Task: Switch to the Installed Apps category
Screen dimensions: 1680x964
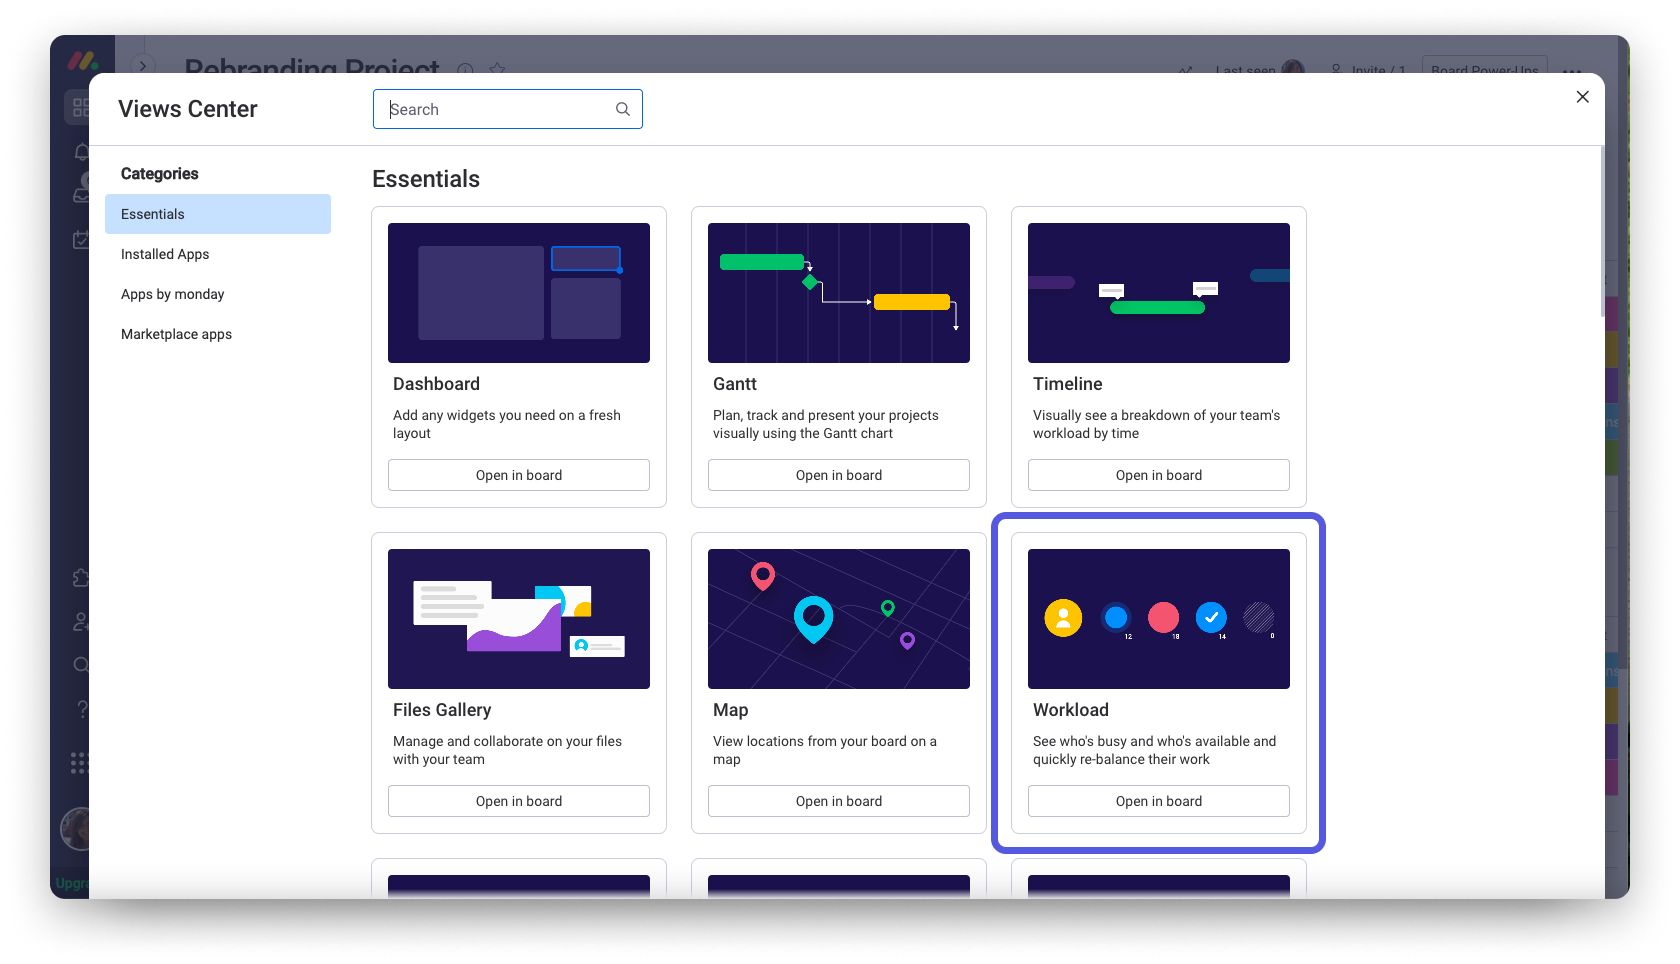Action: click(x=218, y=254)
